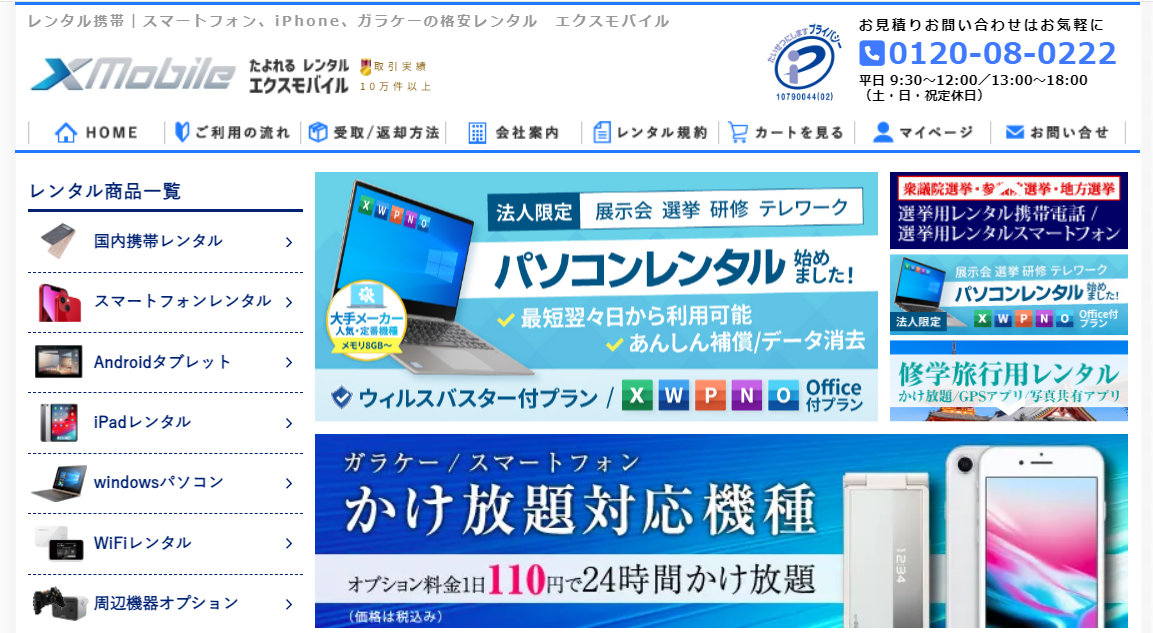Open ご利用の流れ menu item
This screenshot has width=1153, height=633.
click(232, 132)
